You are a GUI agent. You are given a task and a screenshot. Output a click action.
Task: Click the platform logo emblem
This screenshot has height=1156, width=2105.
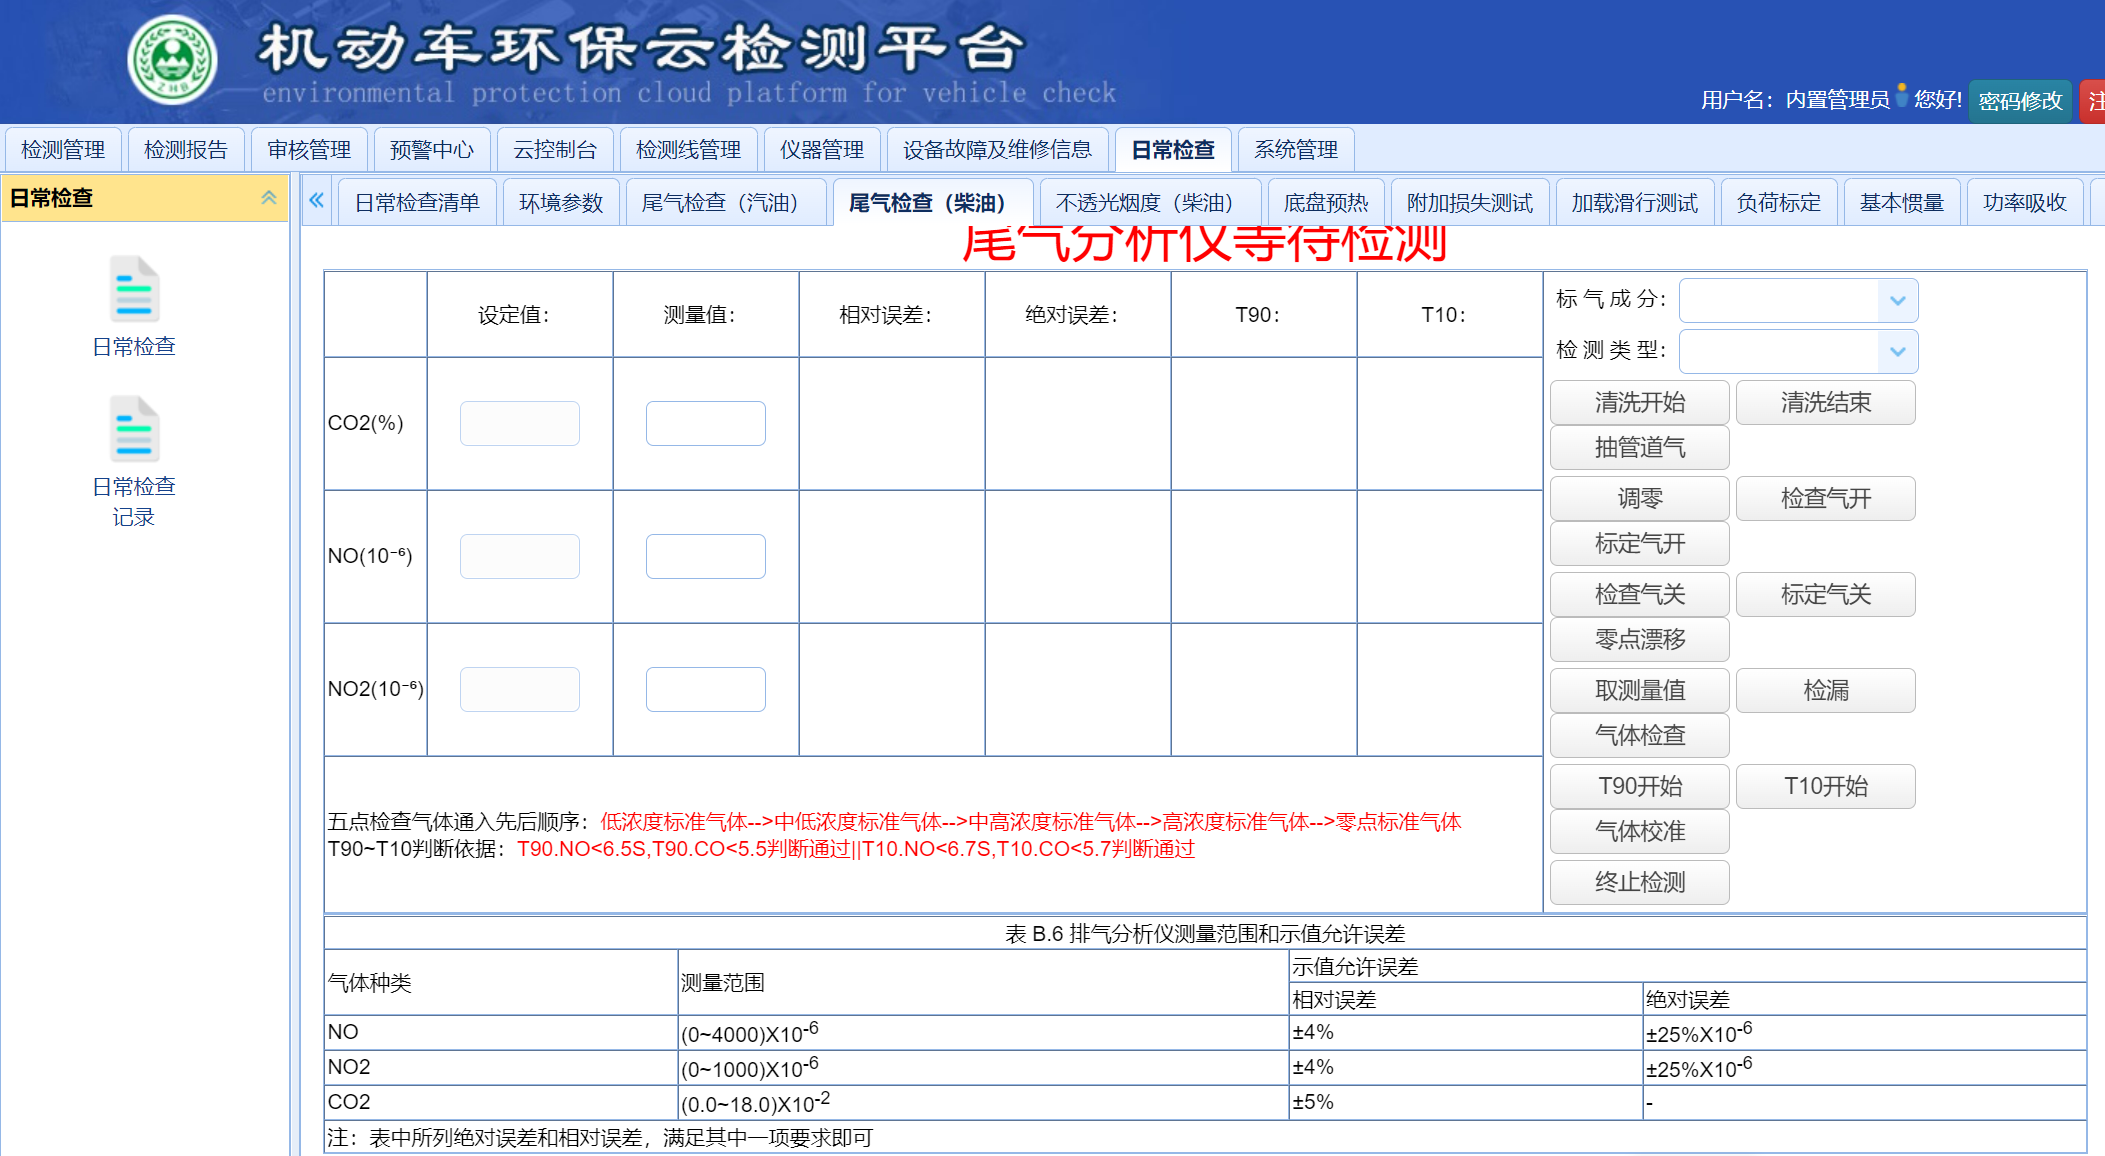coord(173,60)
